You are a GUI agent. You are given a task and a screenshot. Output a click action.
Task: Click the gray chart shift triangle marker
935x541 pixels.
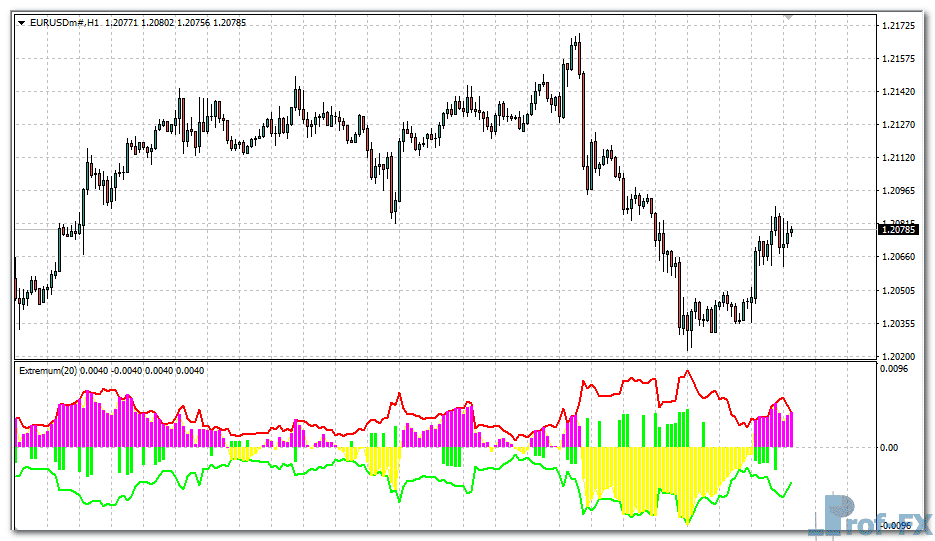coord(789,18)
